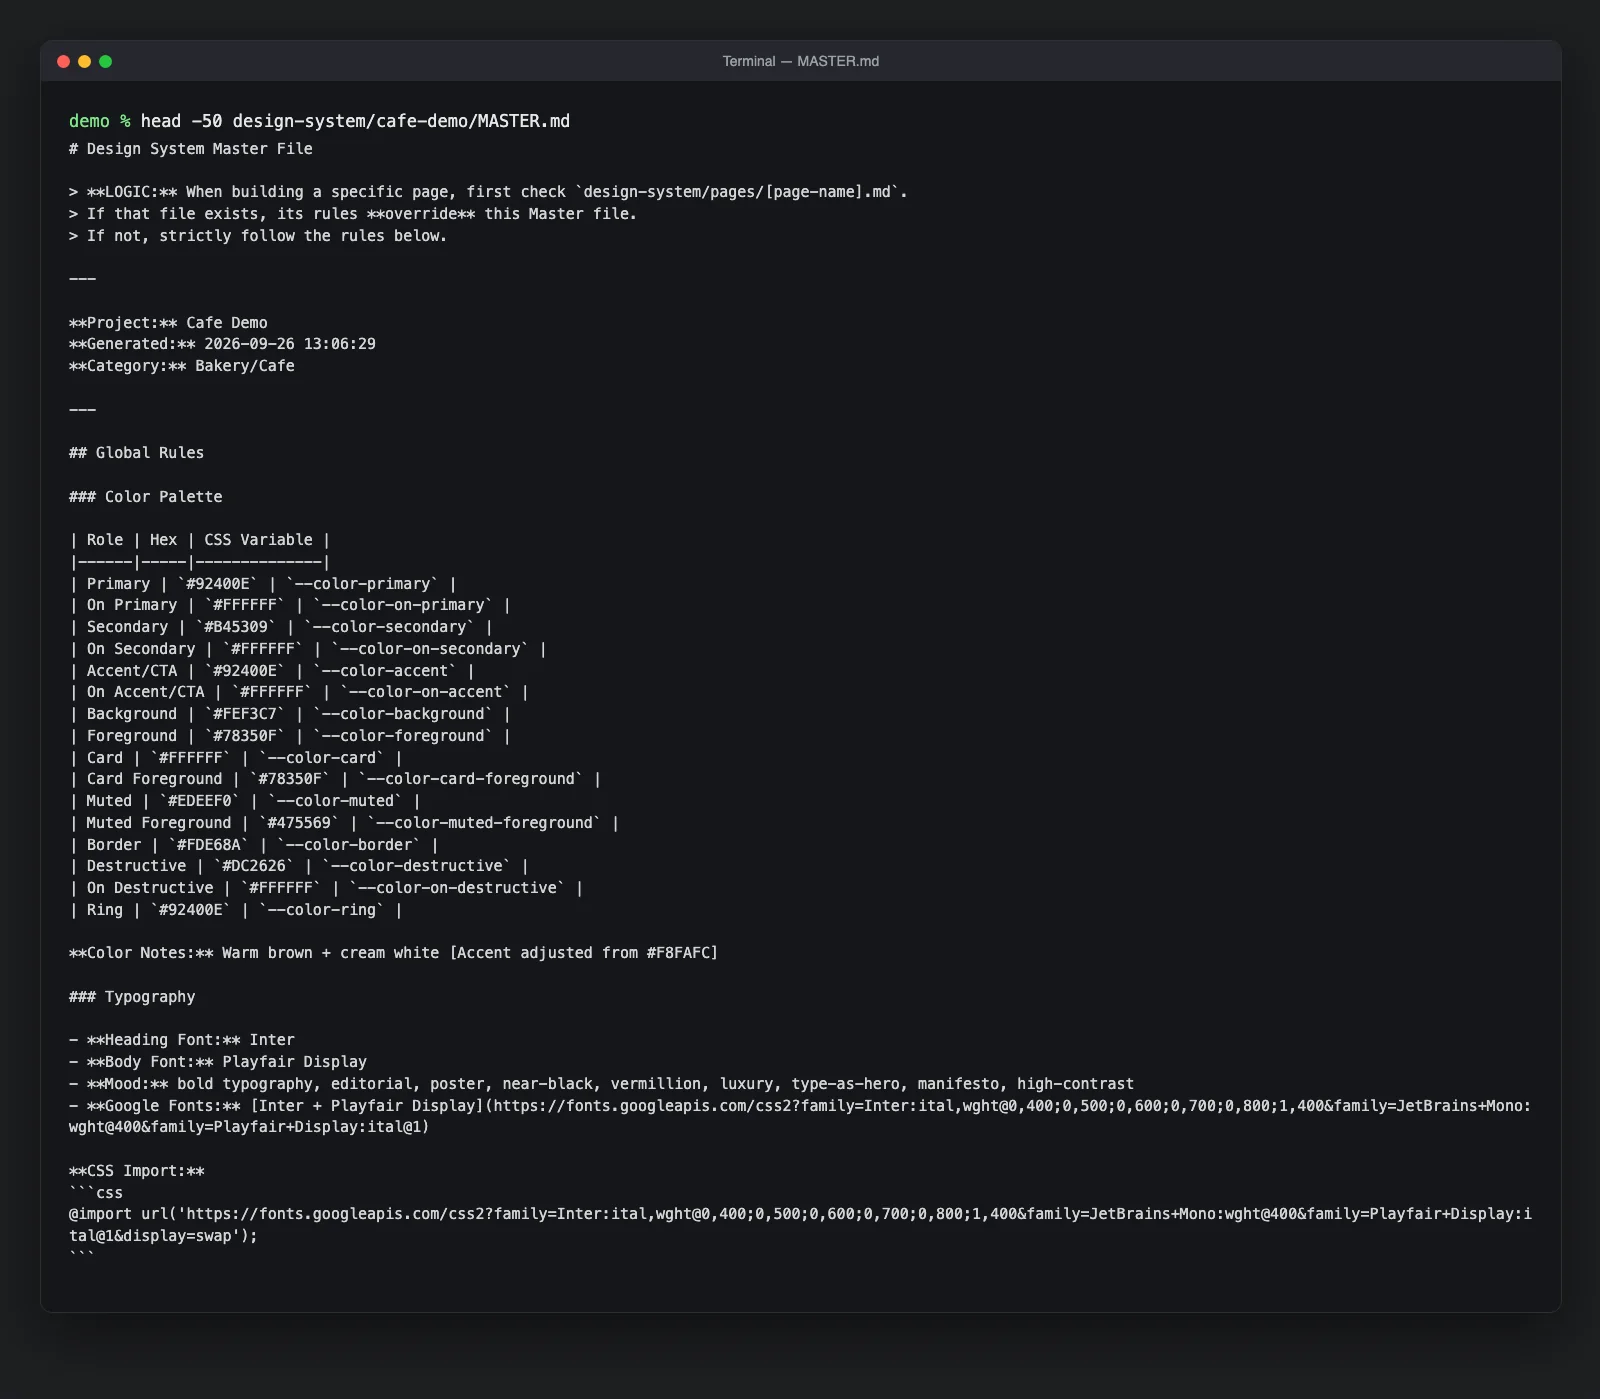Click the '**Project:** Cafe Demo' line
The height and width of the screenshot is (1399, 1600).
(168, 323)
